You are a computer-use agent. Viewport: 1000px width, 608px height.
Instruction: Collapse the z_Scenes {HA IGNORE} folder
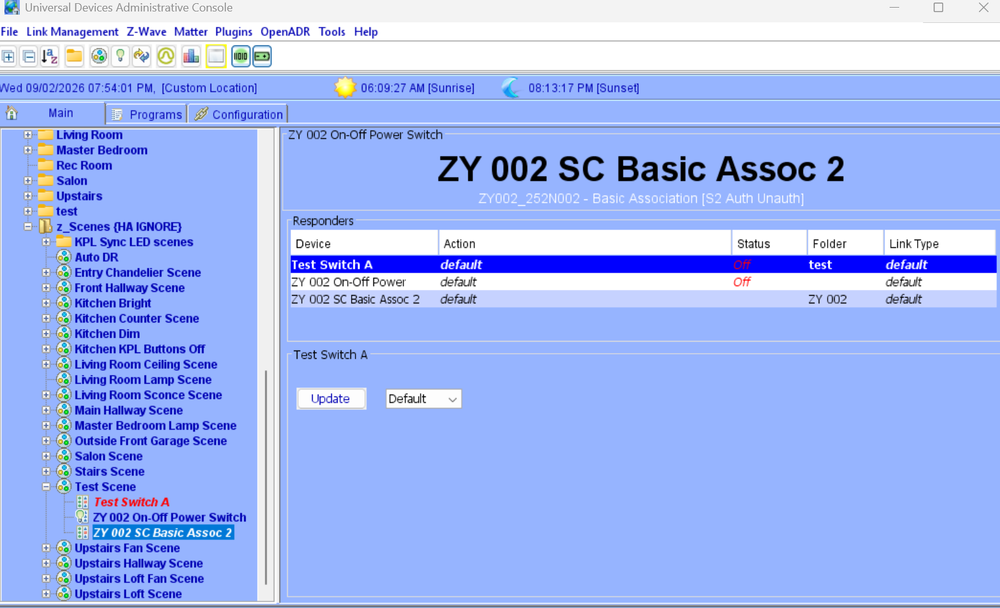[x=28, y=226]
